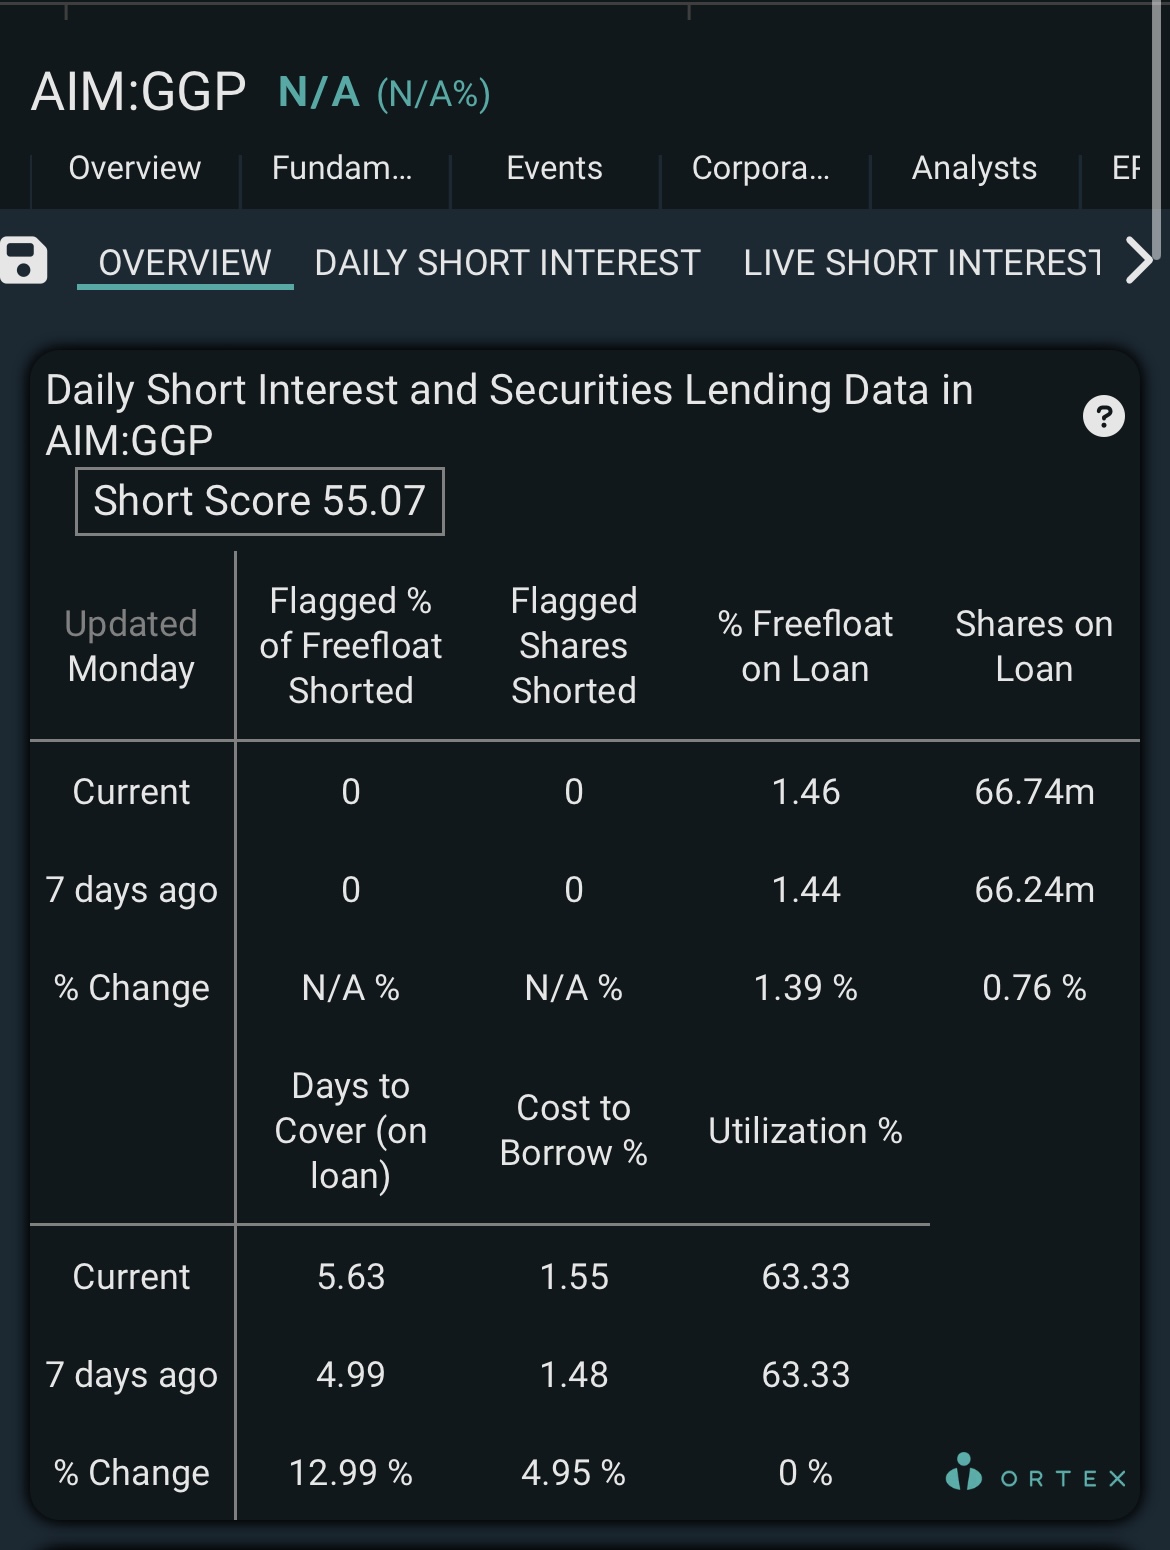Open the help question mark icon
The image size is (1170, 1550).
coord(1104,416)
